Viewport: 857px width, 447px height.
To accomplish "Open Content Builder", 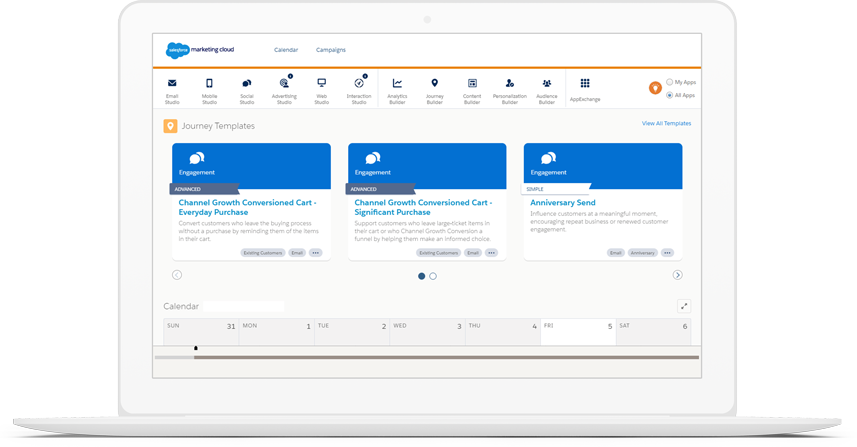I will coord(472,91).
